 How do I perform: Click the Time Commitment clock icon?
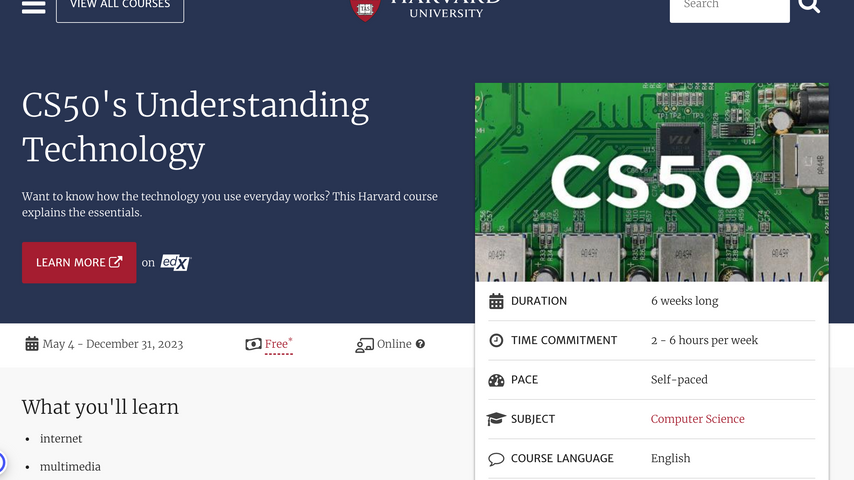496,341
